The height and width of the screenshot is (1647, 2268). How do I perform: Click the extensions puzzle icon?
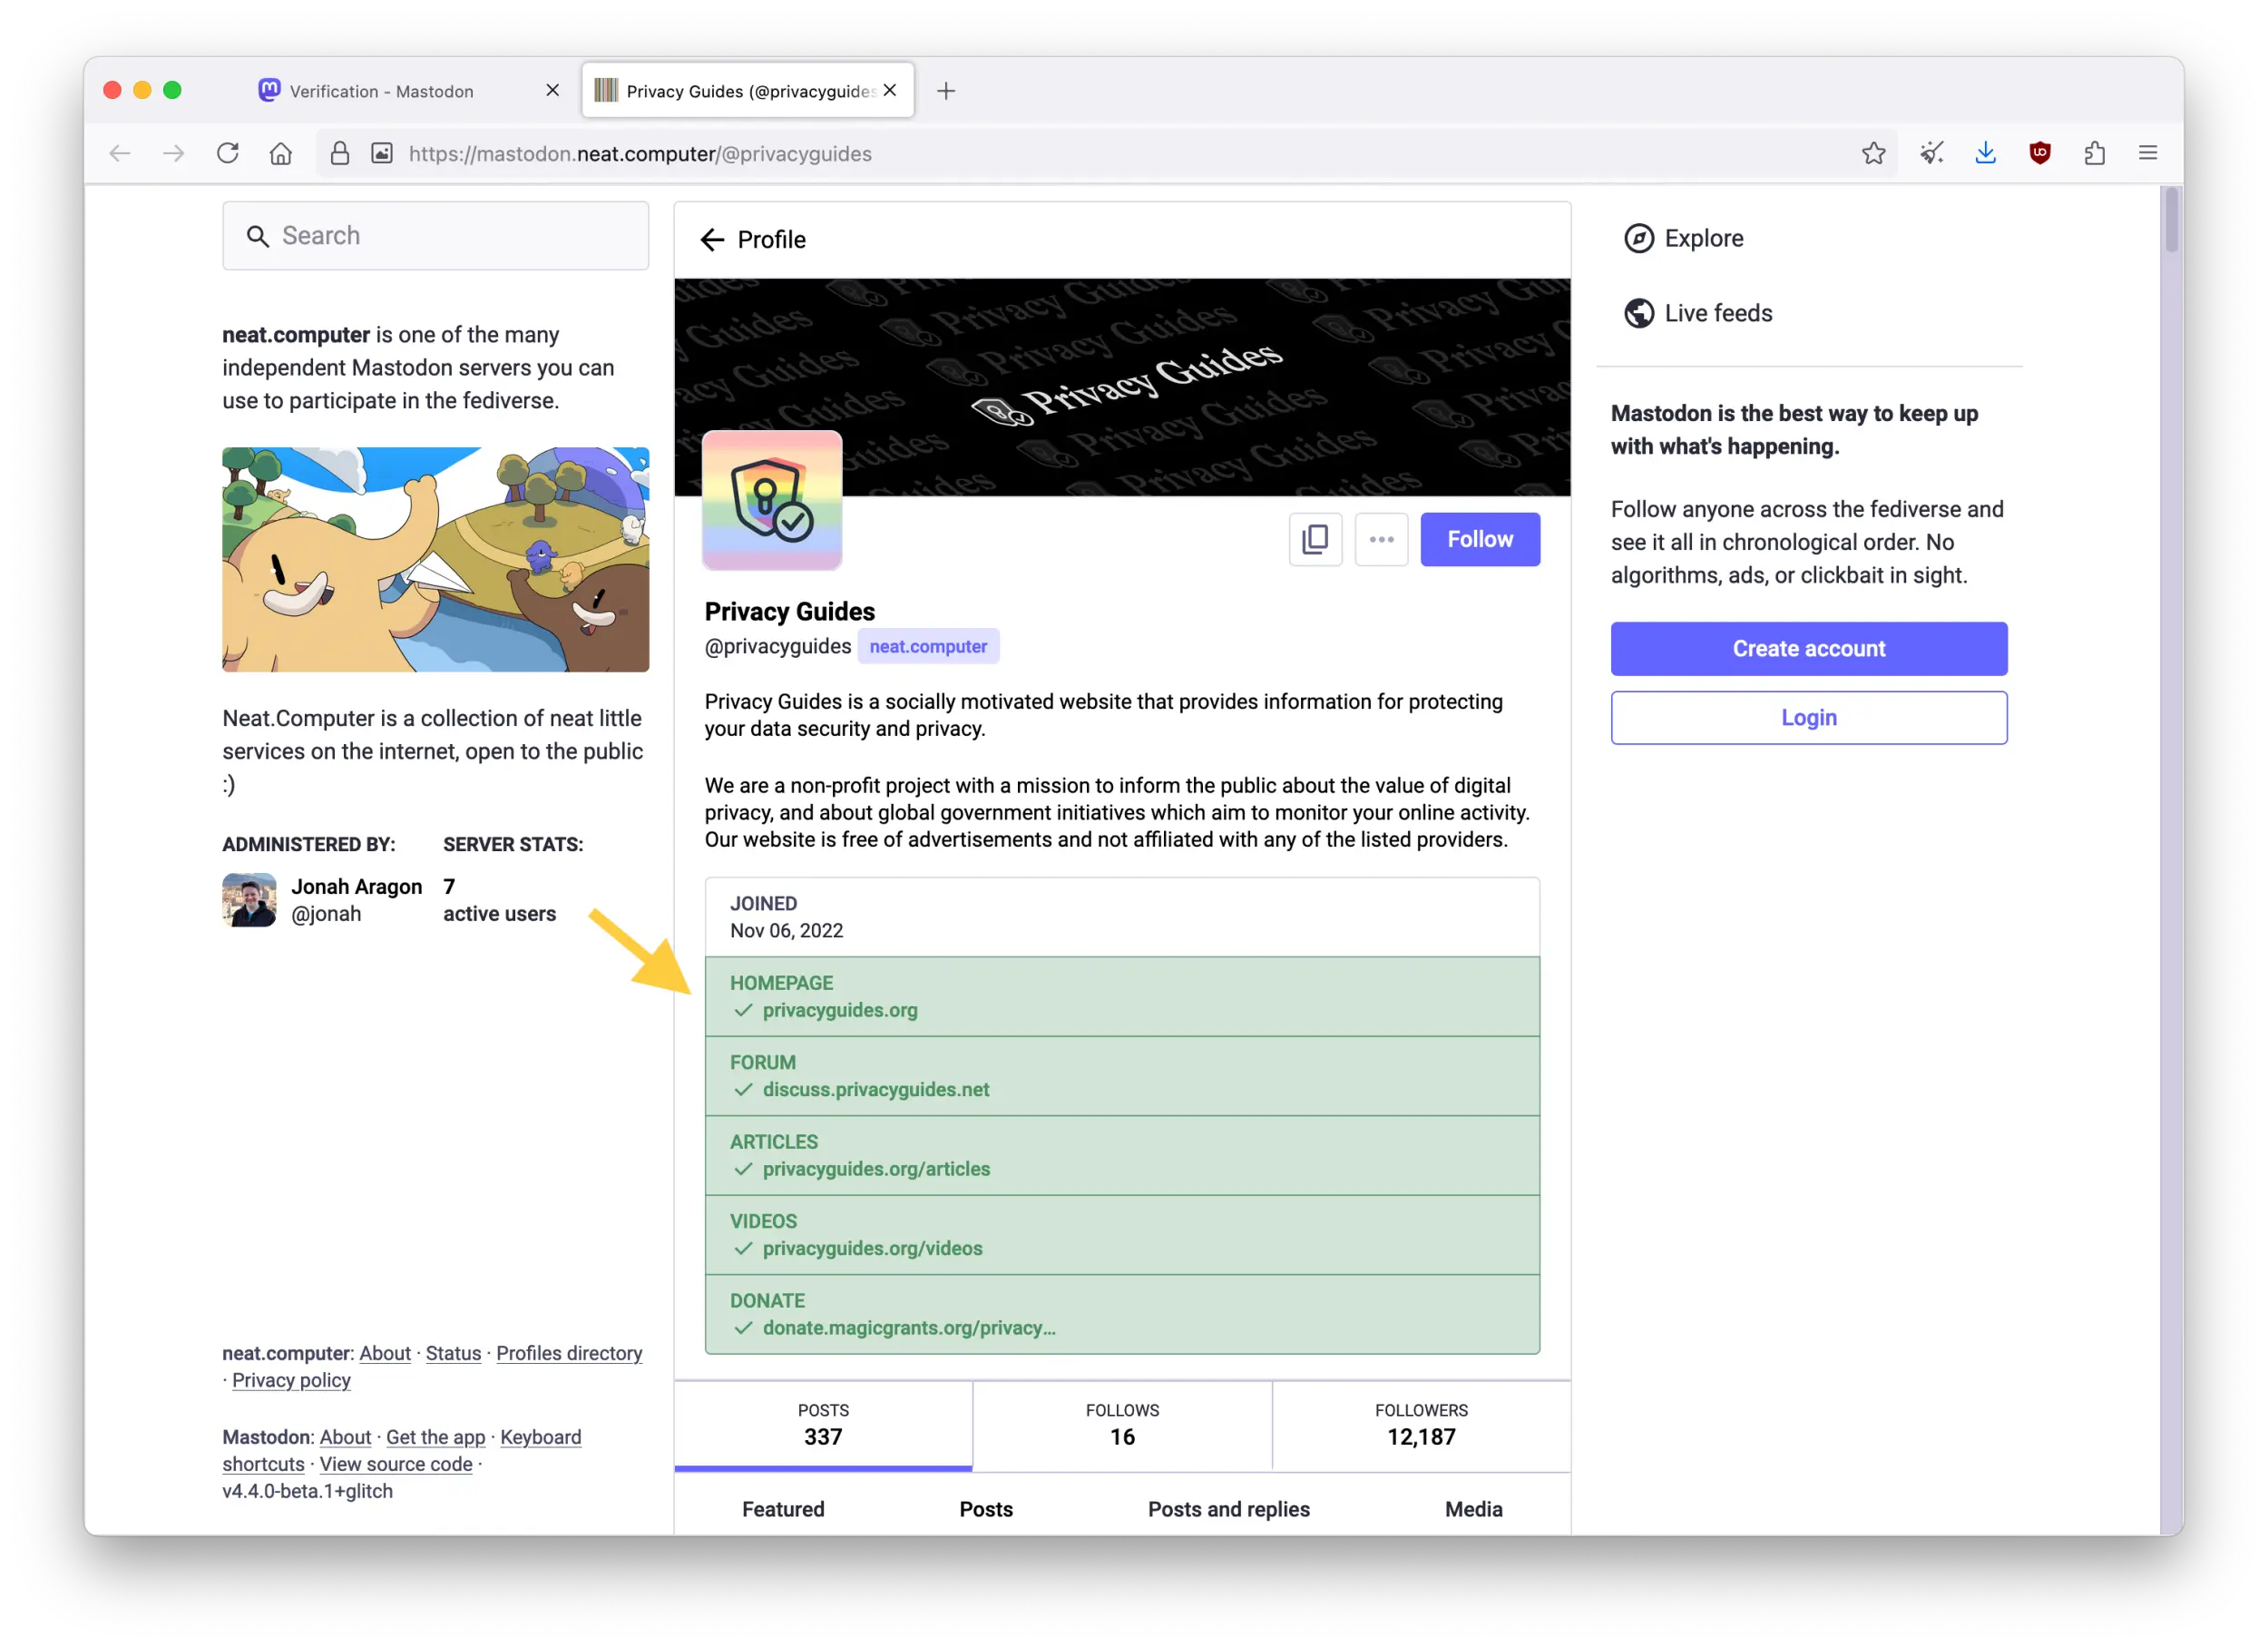[x=2094, y=153]
